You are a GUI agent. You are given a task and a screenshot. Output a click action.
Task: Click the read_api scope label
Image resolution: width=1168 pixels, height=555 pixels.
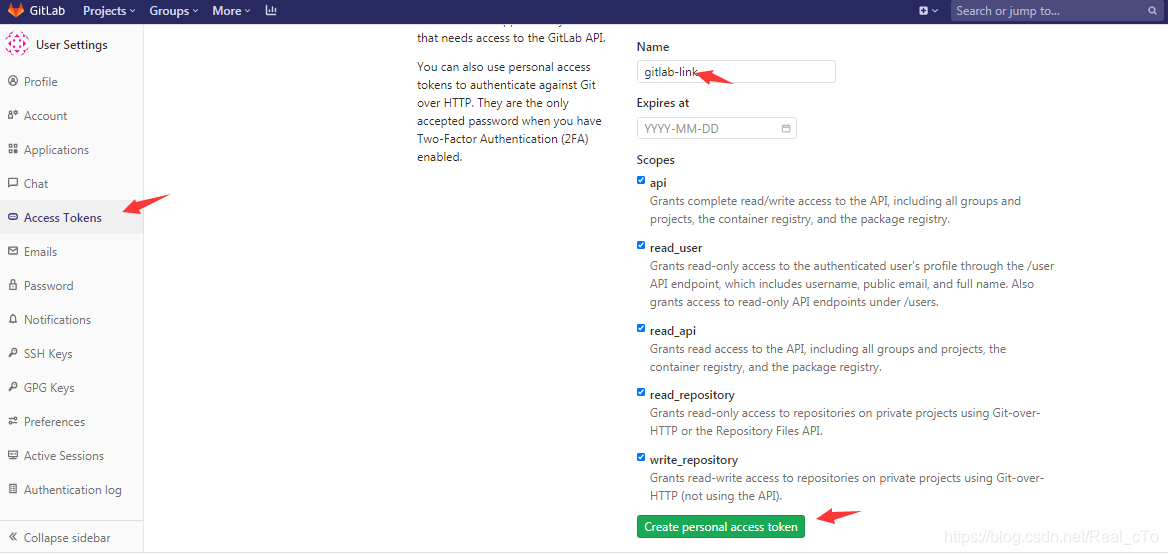pyautogui.click(x=673, y=330)
